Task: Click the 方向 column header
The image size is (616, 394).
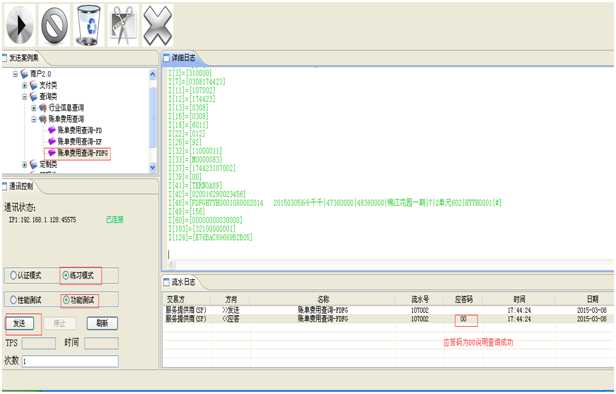Action: (x=231, y=300)
